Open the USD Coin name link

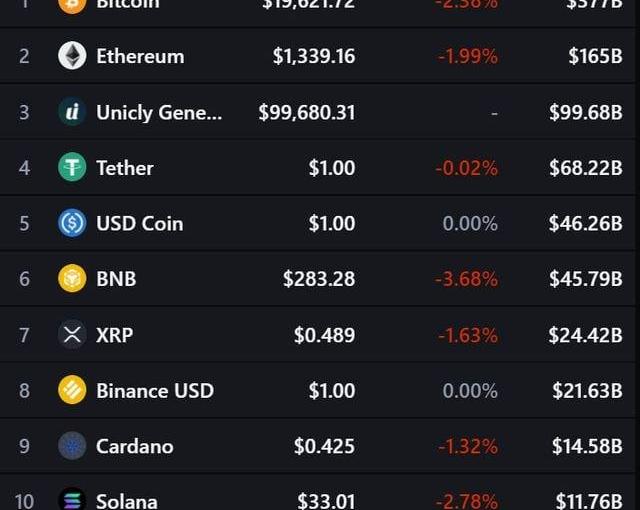tap(140, 224)
